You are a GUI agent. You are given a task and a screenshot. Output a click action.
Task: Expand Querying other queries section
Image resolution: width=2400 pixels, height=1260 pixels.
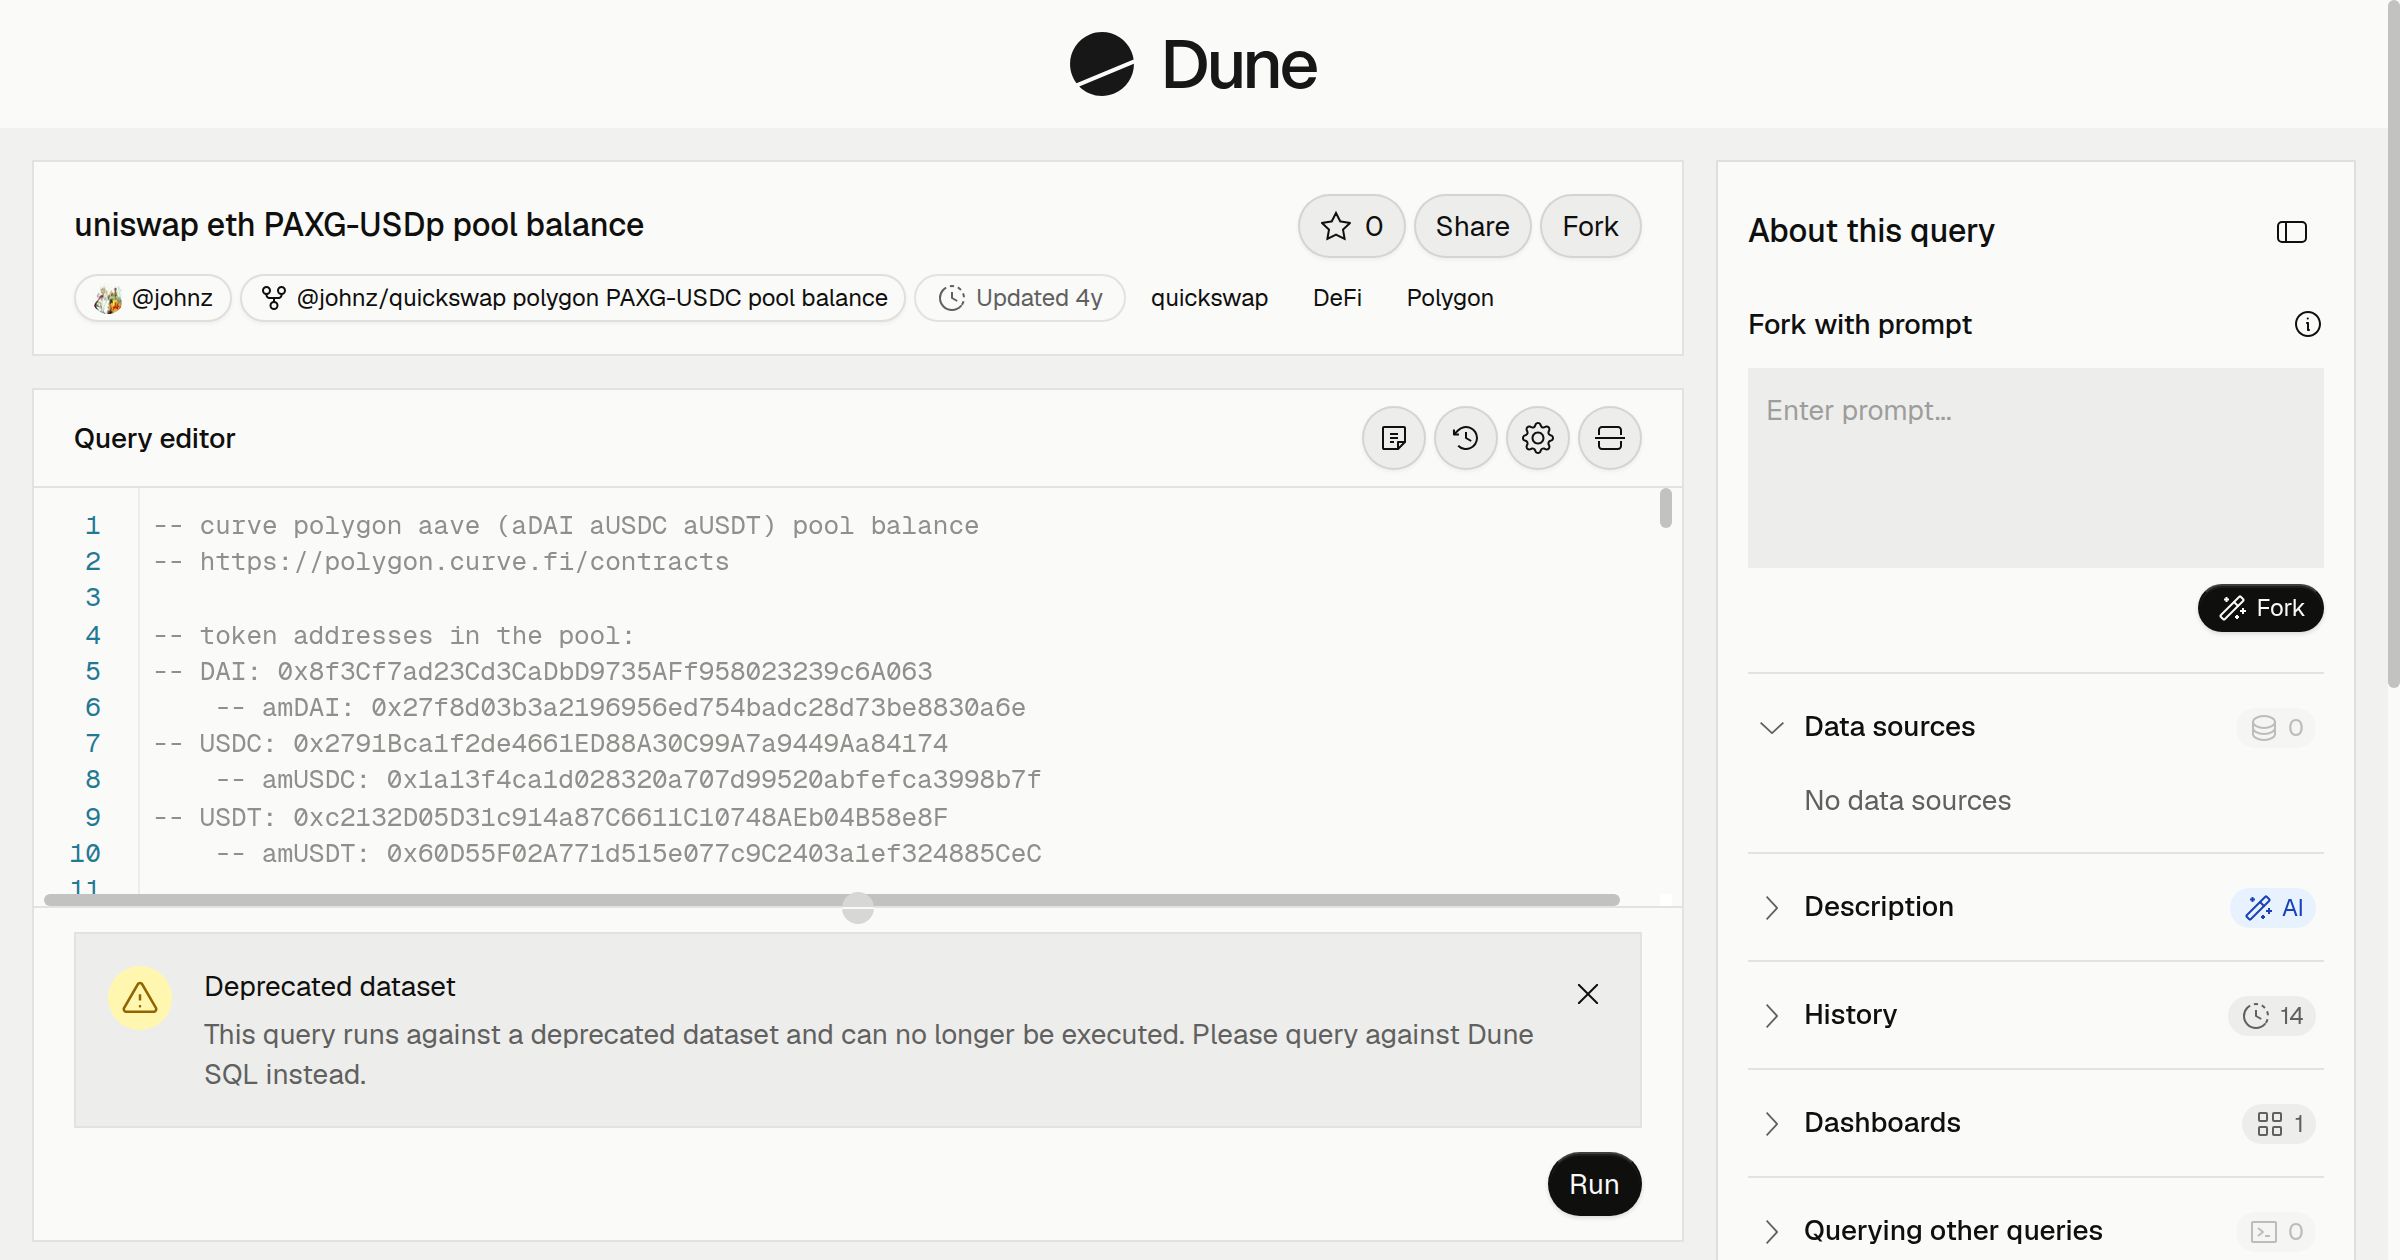[2035, 1231]
